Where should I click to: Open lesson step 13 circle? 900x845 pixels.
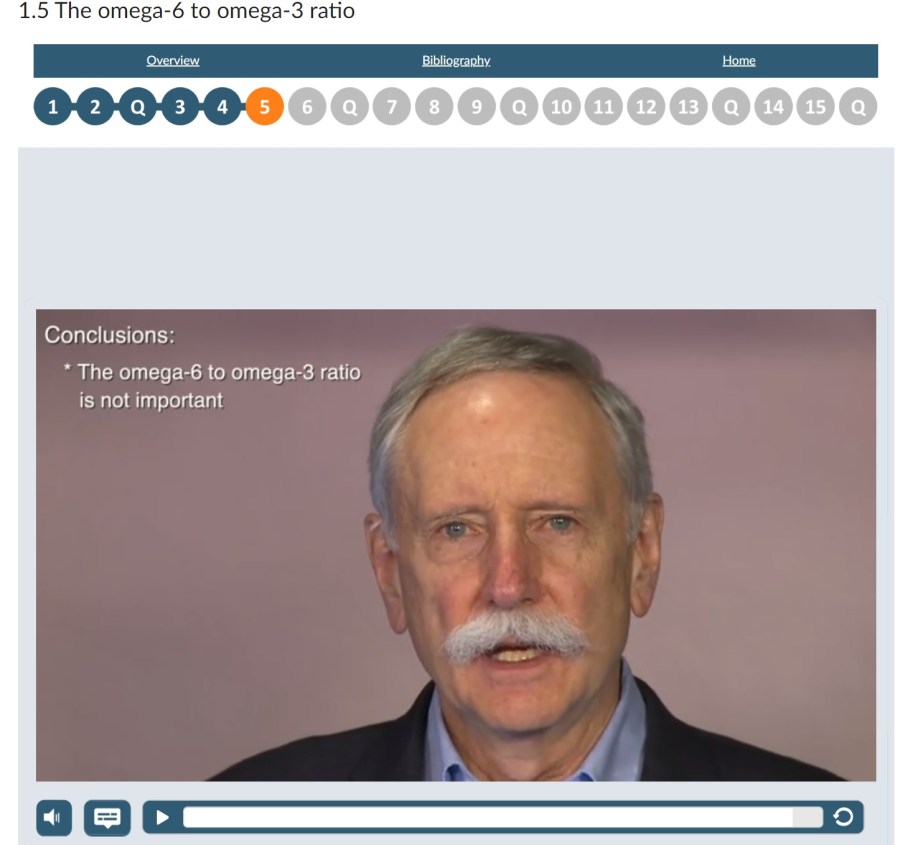click(x=689, y=107)
